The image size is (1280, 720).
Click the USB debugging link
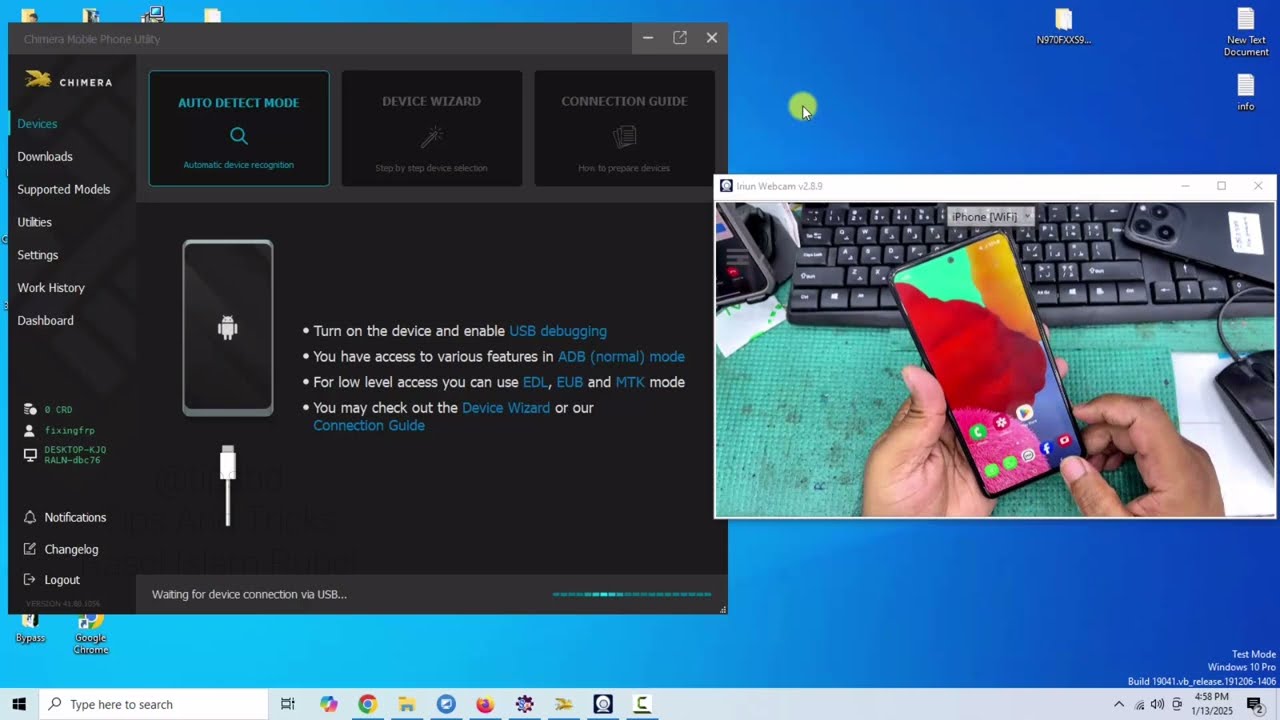[558, 331]
